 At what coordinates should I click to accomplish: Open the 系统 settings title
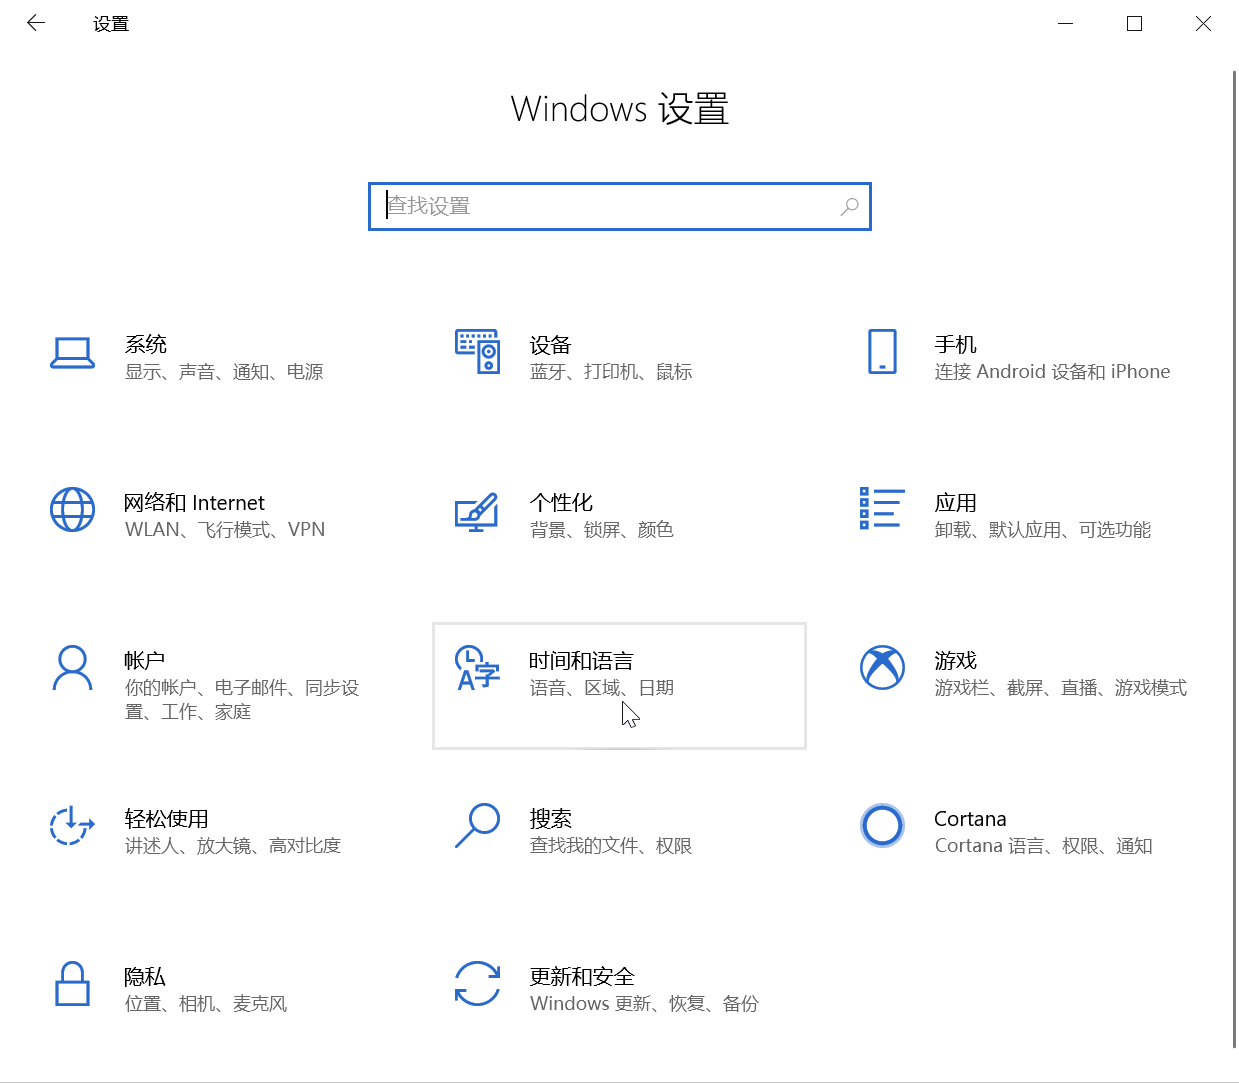146,344
